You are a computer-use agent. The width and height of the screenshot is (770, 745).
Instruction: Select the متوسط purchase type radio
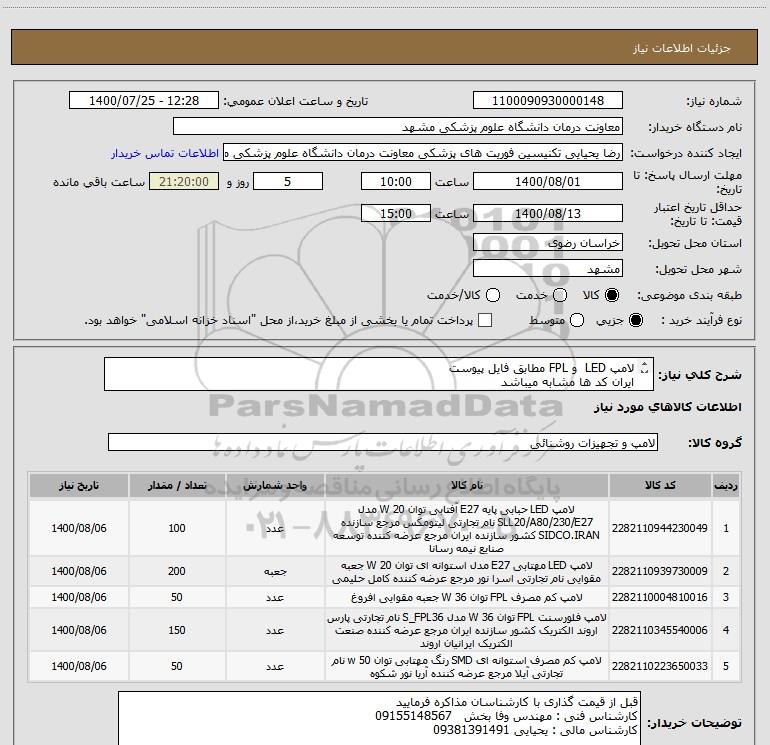(577, 320)
